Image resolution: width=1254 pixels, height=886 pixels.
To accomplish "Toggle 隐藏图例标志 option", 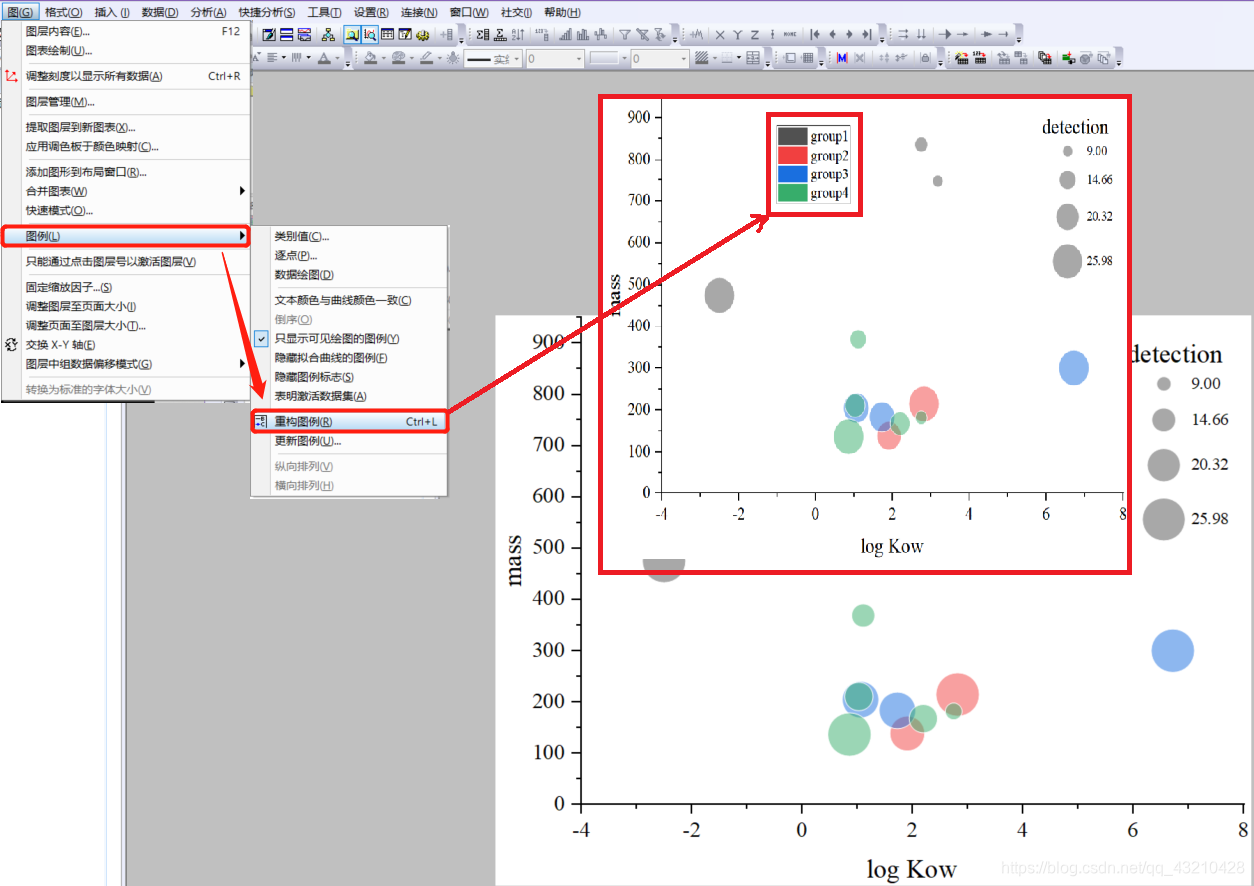I will coord(348,377).
